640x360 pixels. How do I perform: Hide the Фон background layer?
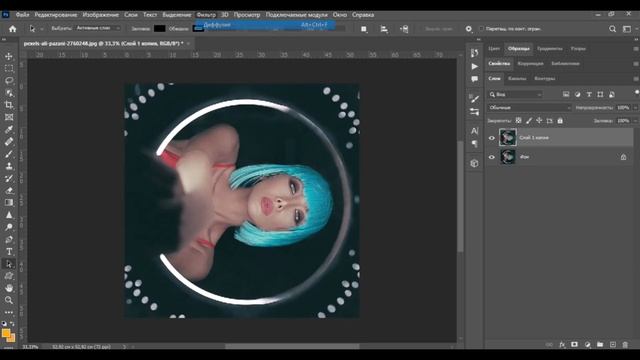492,157
